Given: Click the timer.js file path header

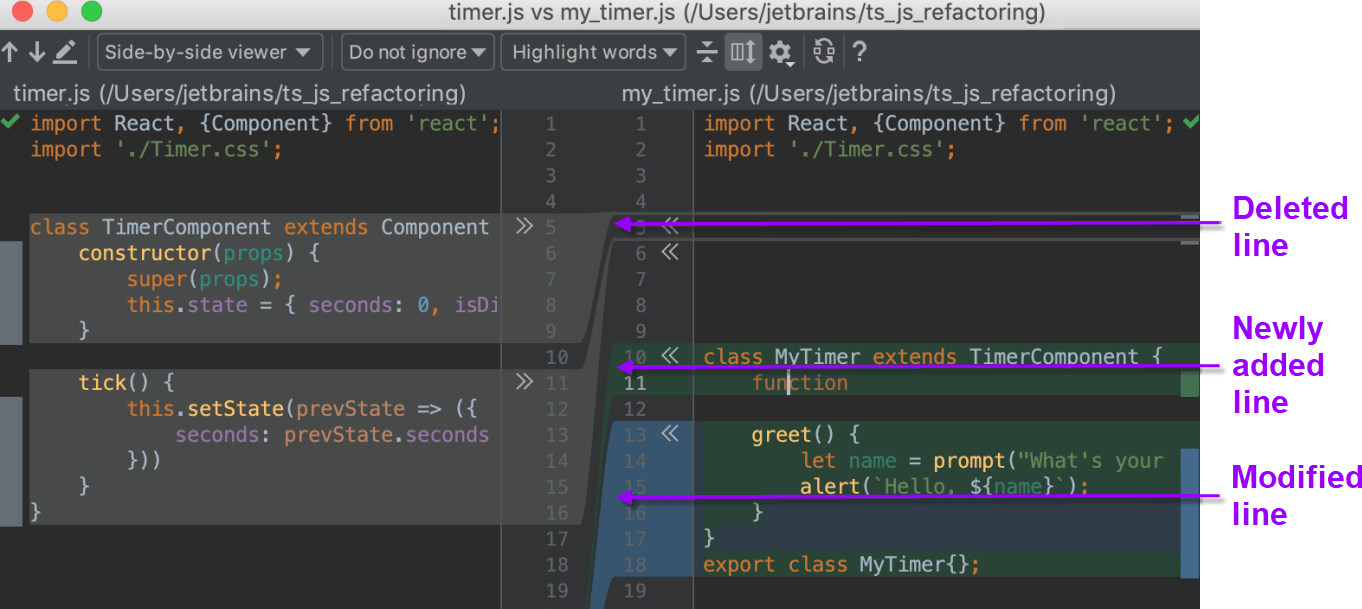Looking at the screenshot, I should click(x=239, y=94).
